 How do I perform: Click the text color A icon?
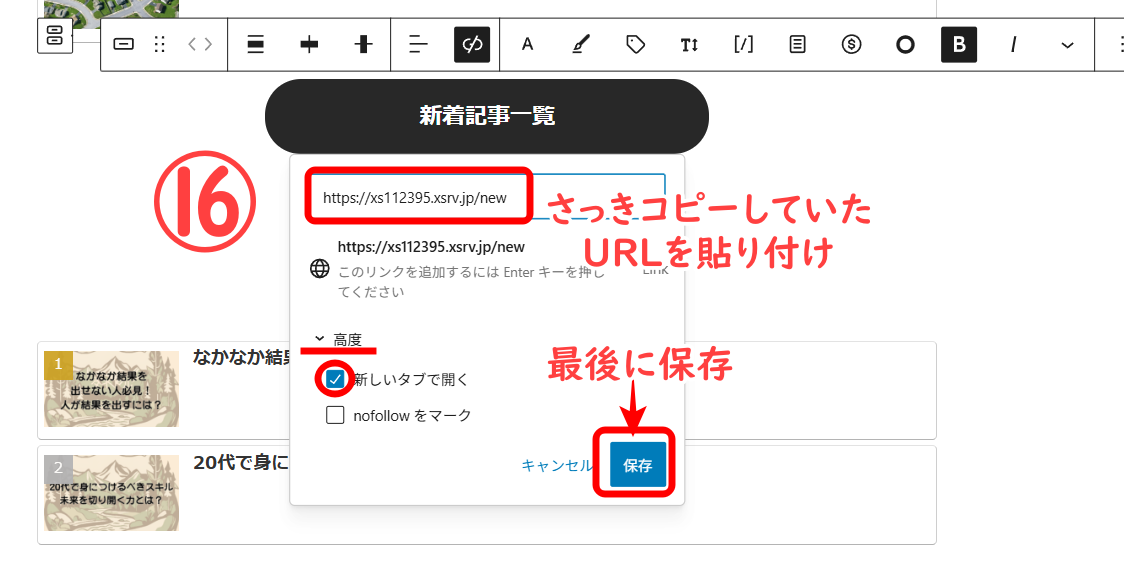(x=527, y=45)
